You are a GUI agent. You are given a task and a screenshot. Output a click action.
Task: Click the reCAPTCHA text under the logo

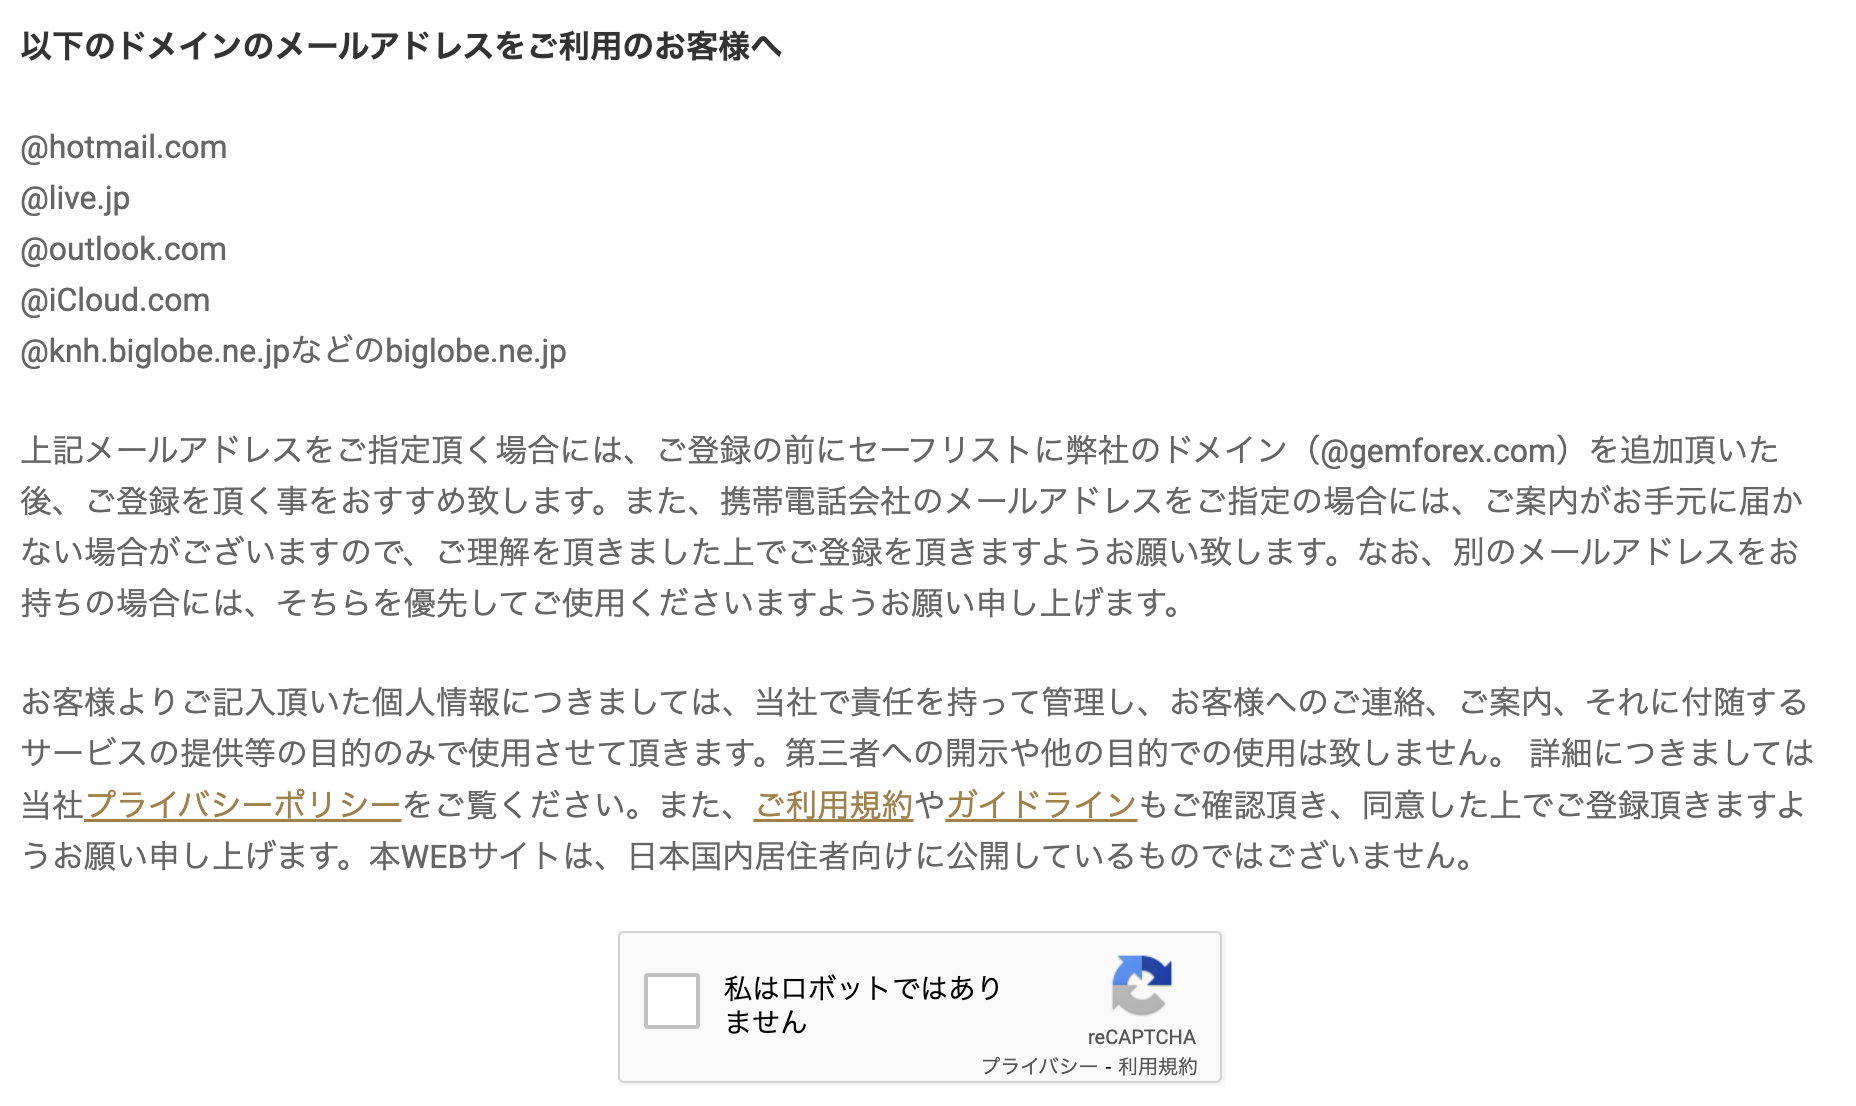pos(1141,1037)
